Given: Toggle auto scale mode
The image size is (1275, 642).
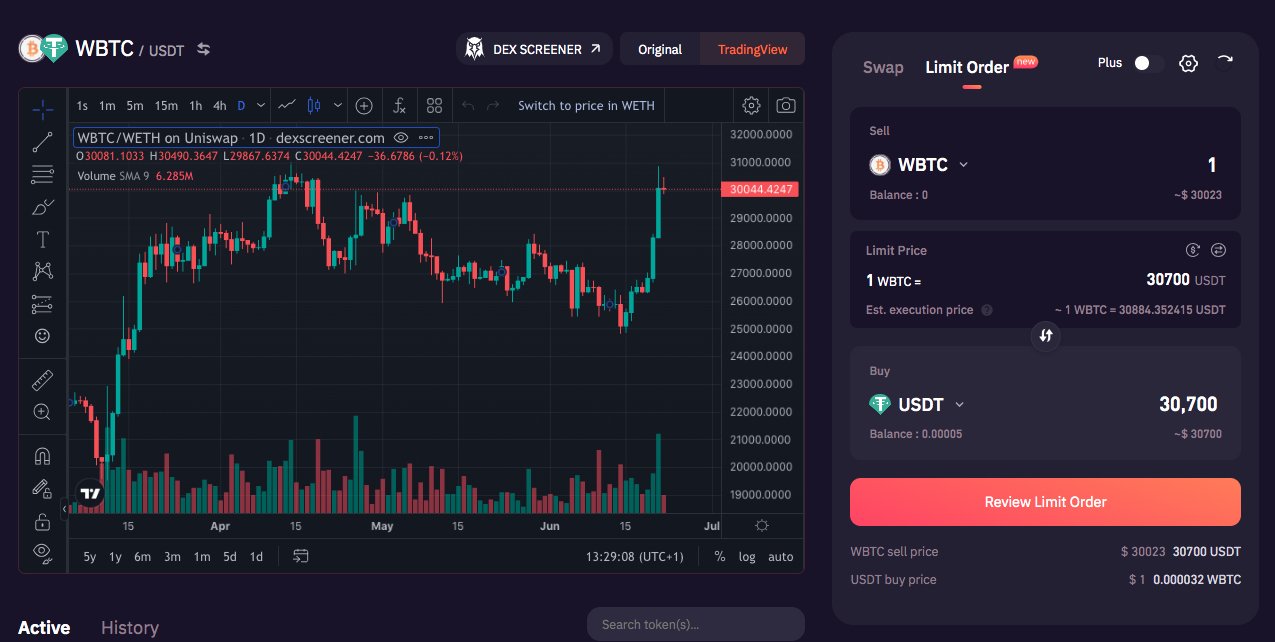Looking at the screenshot, I should (x=781, y=557).
